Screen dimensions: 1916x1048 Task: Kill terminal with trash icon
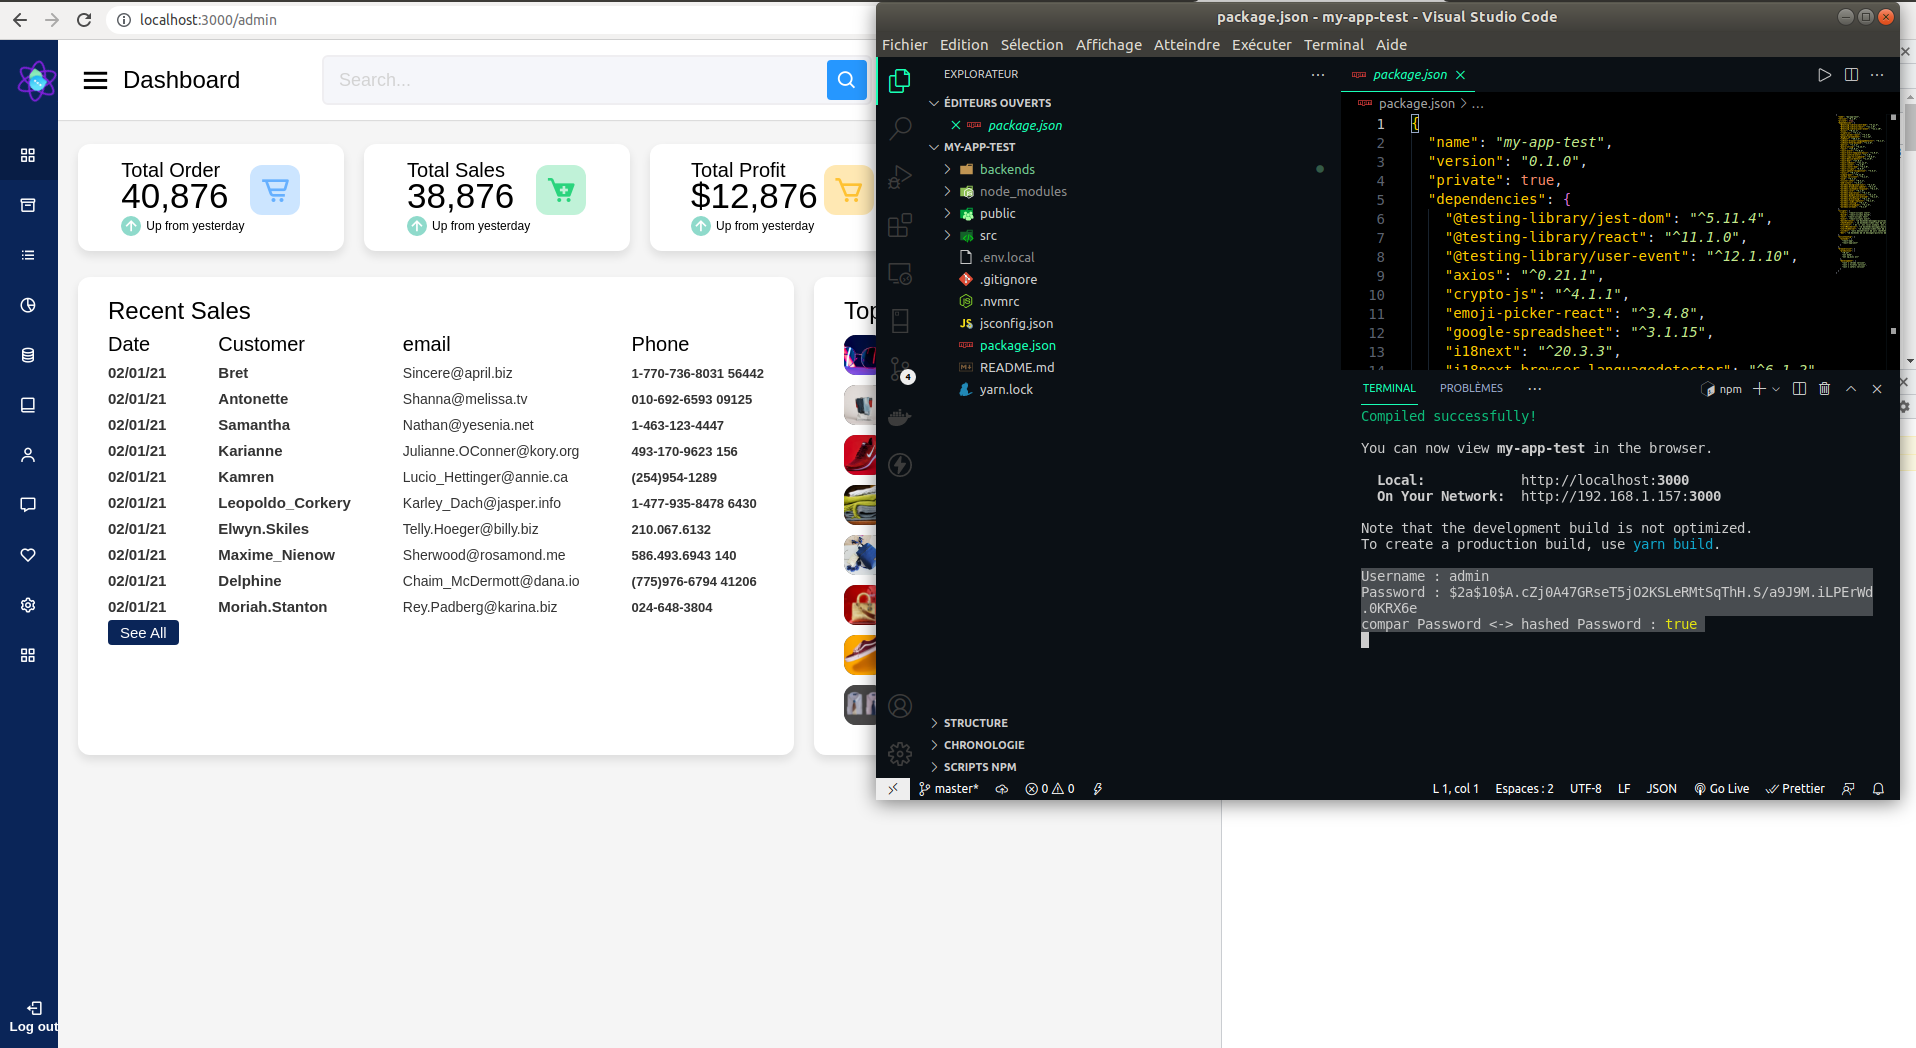(x=1824, y=389)
